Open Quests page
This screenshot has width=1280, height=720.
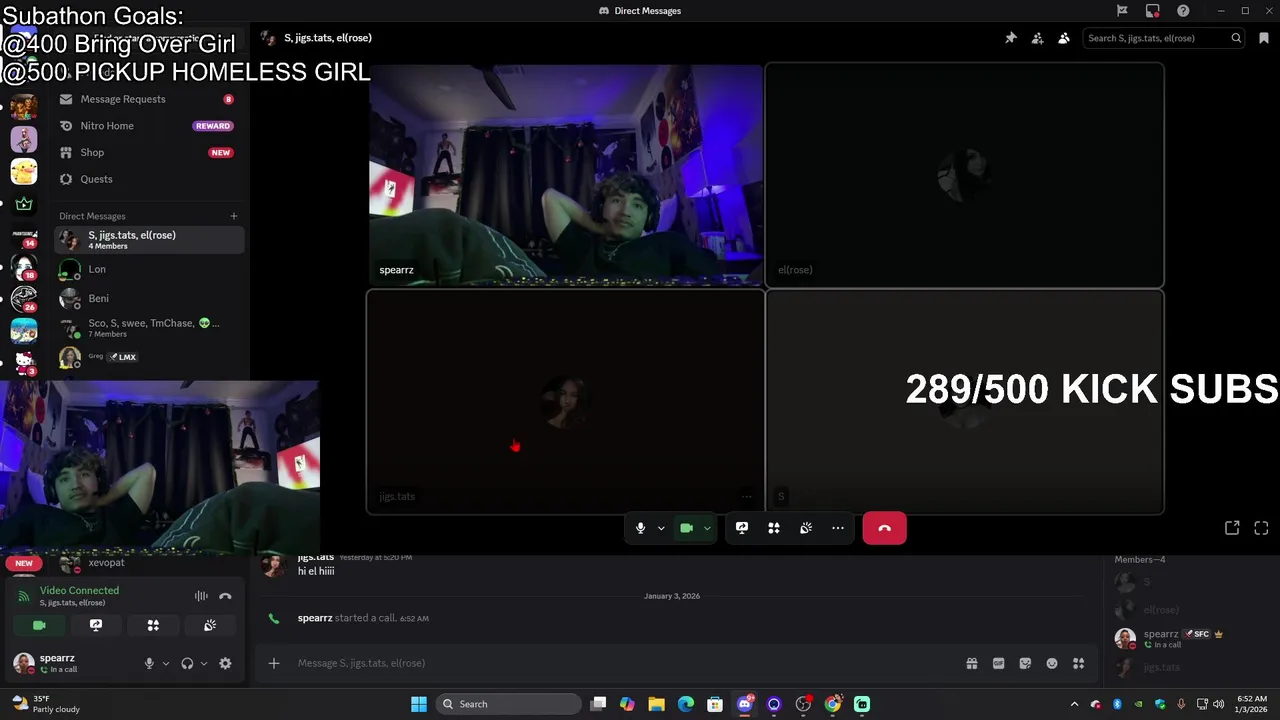[x=149, y=179]
